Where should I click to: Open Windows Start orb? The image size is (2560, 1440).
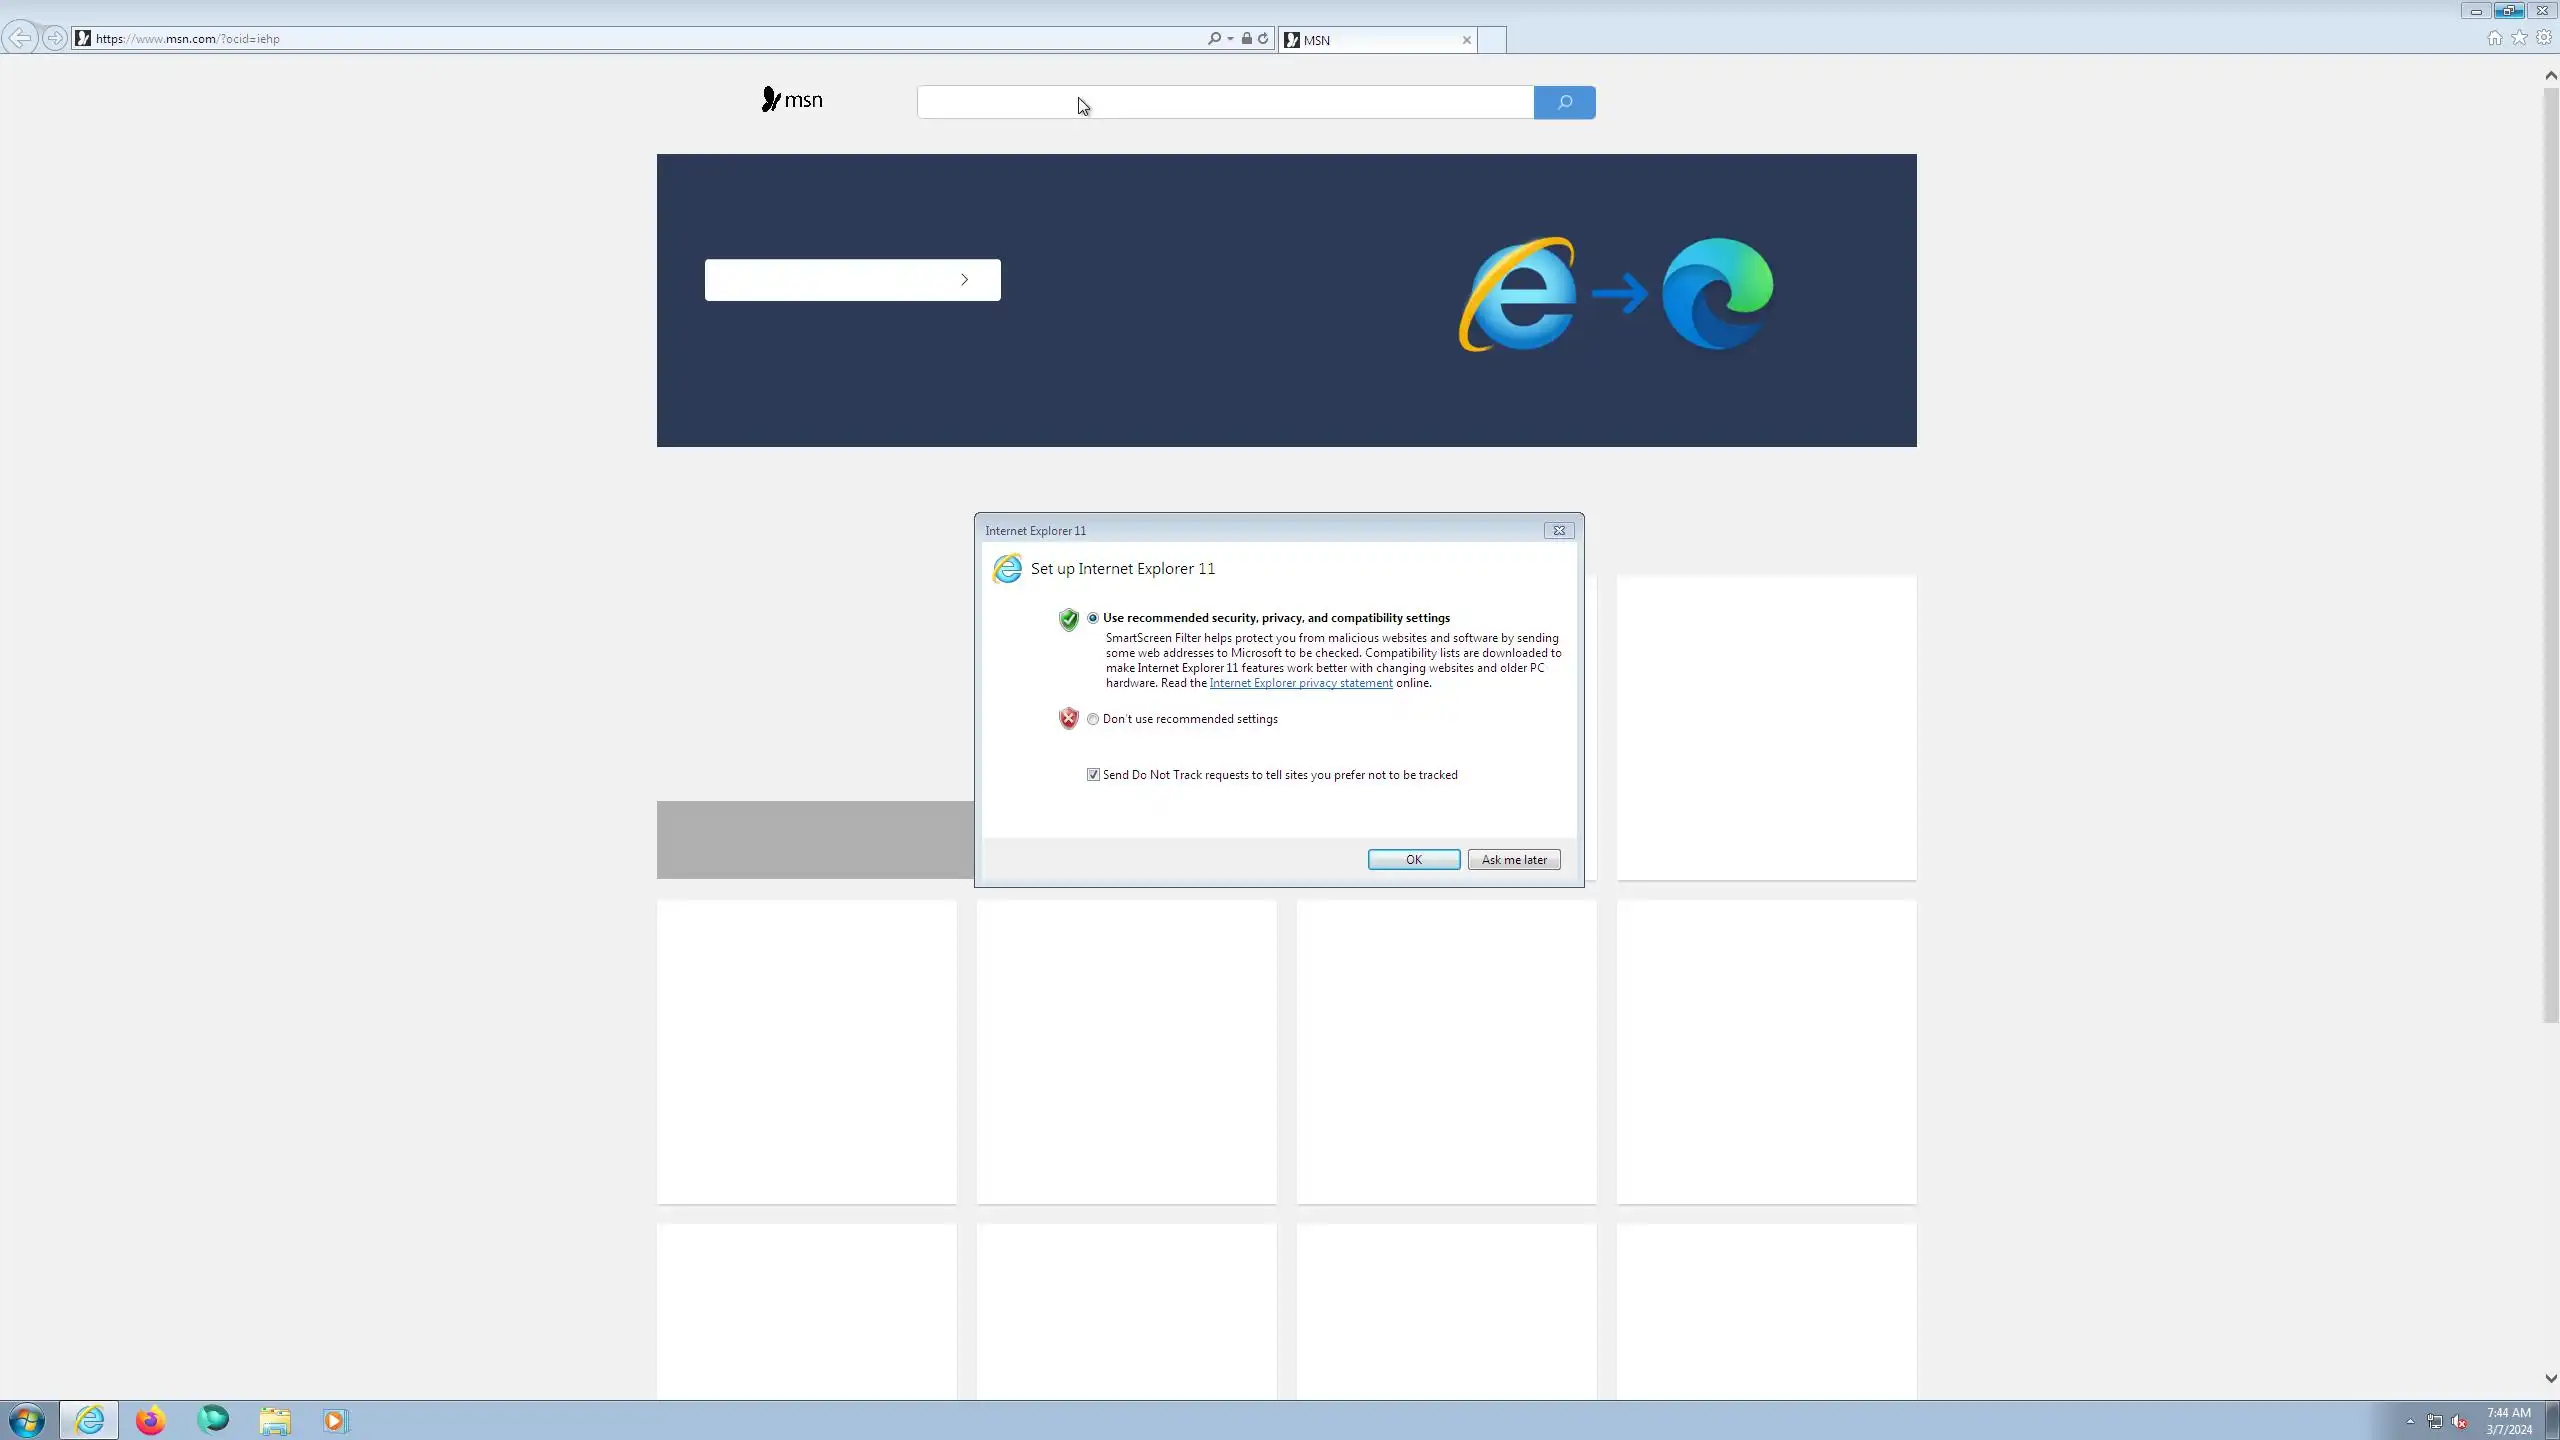point(27,1420)
